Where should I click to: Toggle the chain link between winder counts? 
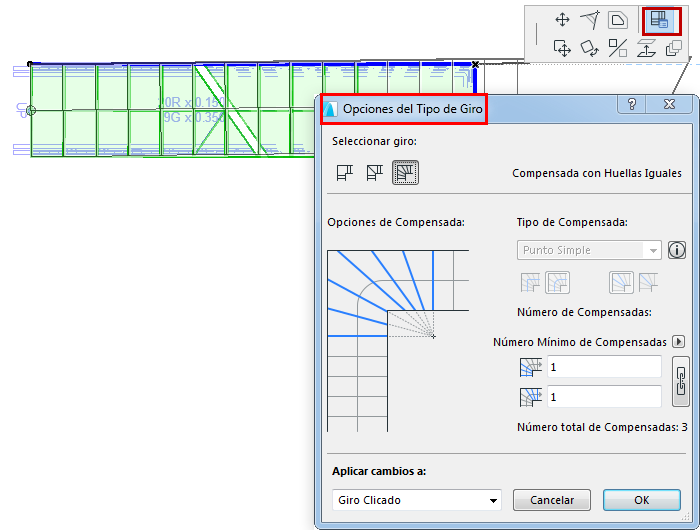click(x=680, y=381)
